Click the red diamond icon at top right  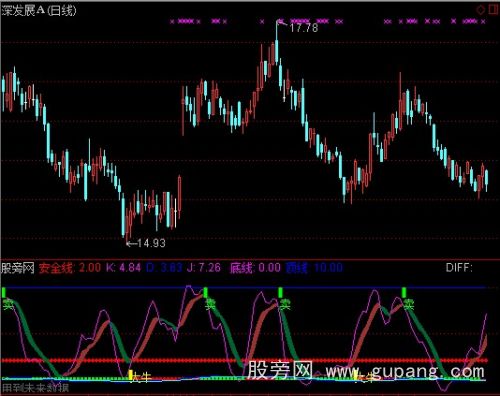pyautogui.click(x=480, y=10)
